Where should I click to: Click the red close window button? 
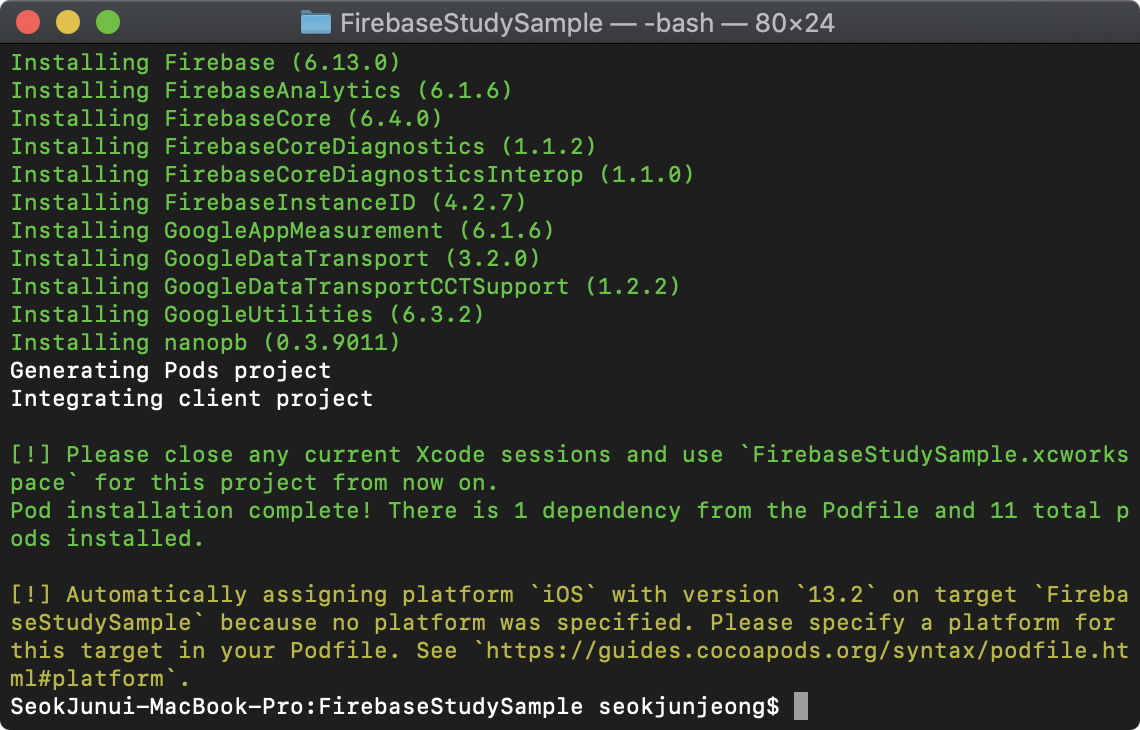(28, 23)
